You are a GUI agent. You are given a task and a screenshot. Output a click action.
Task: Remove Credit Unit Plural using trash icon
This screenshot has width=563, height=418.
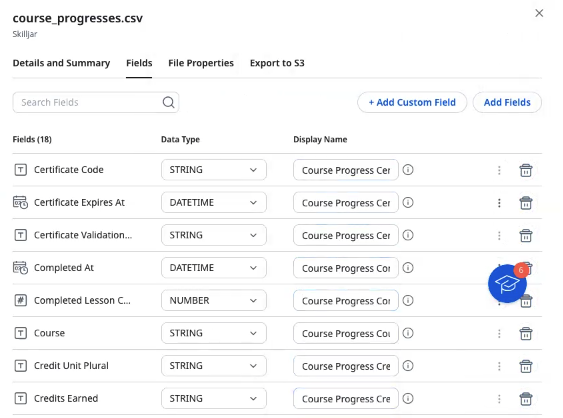(526, 366)
